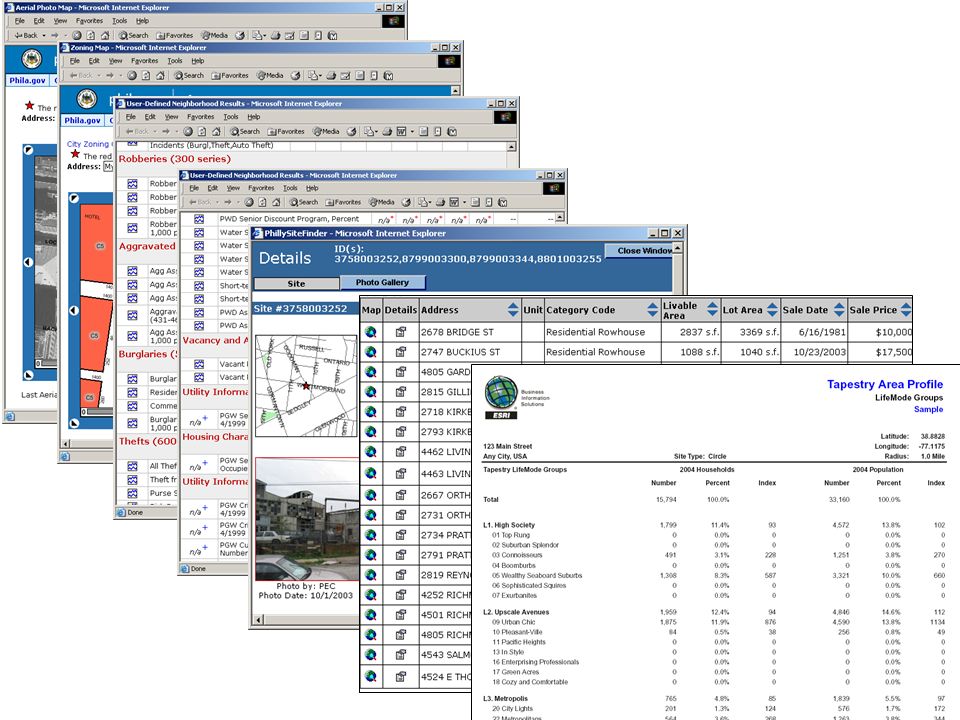Open chart icon for PWD Senior Discount Program row
The height and width of the screenshot is (720, 960).
point(199,219)
